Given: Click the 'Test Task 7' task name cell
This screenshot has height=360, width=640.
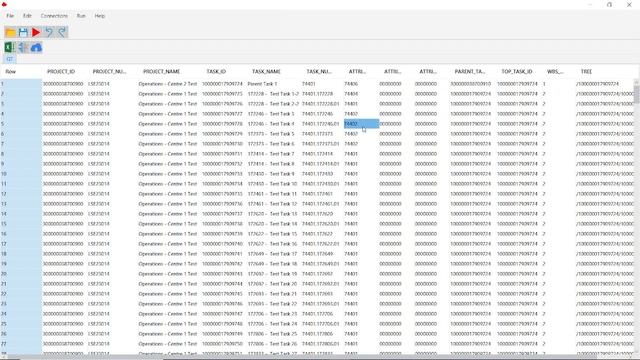Looking at the screenshot, I should [x=271, y=154].
